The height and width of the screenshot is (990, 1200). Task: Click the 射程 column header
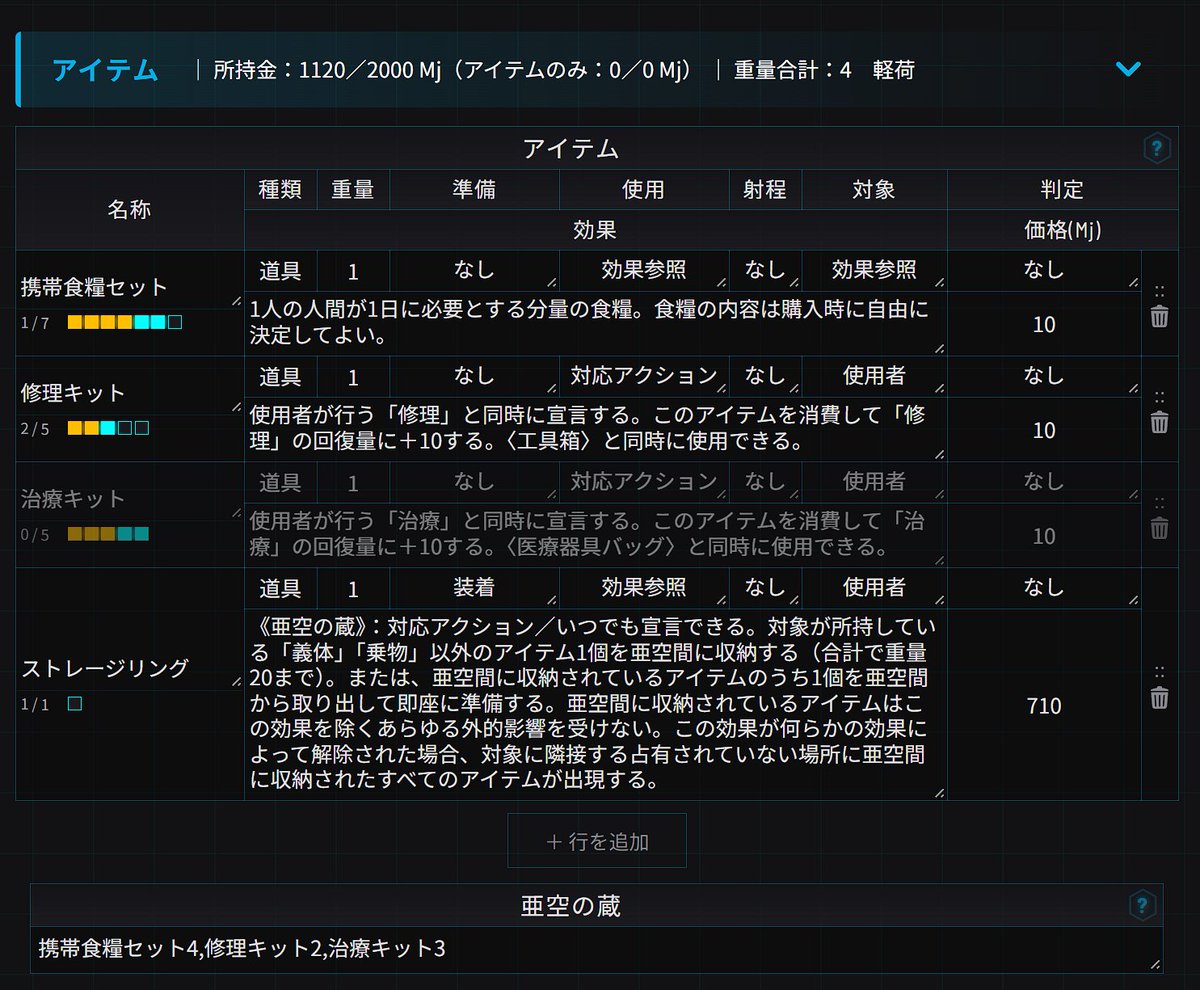click(765, 190)
